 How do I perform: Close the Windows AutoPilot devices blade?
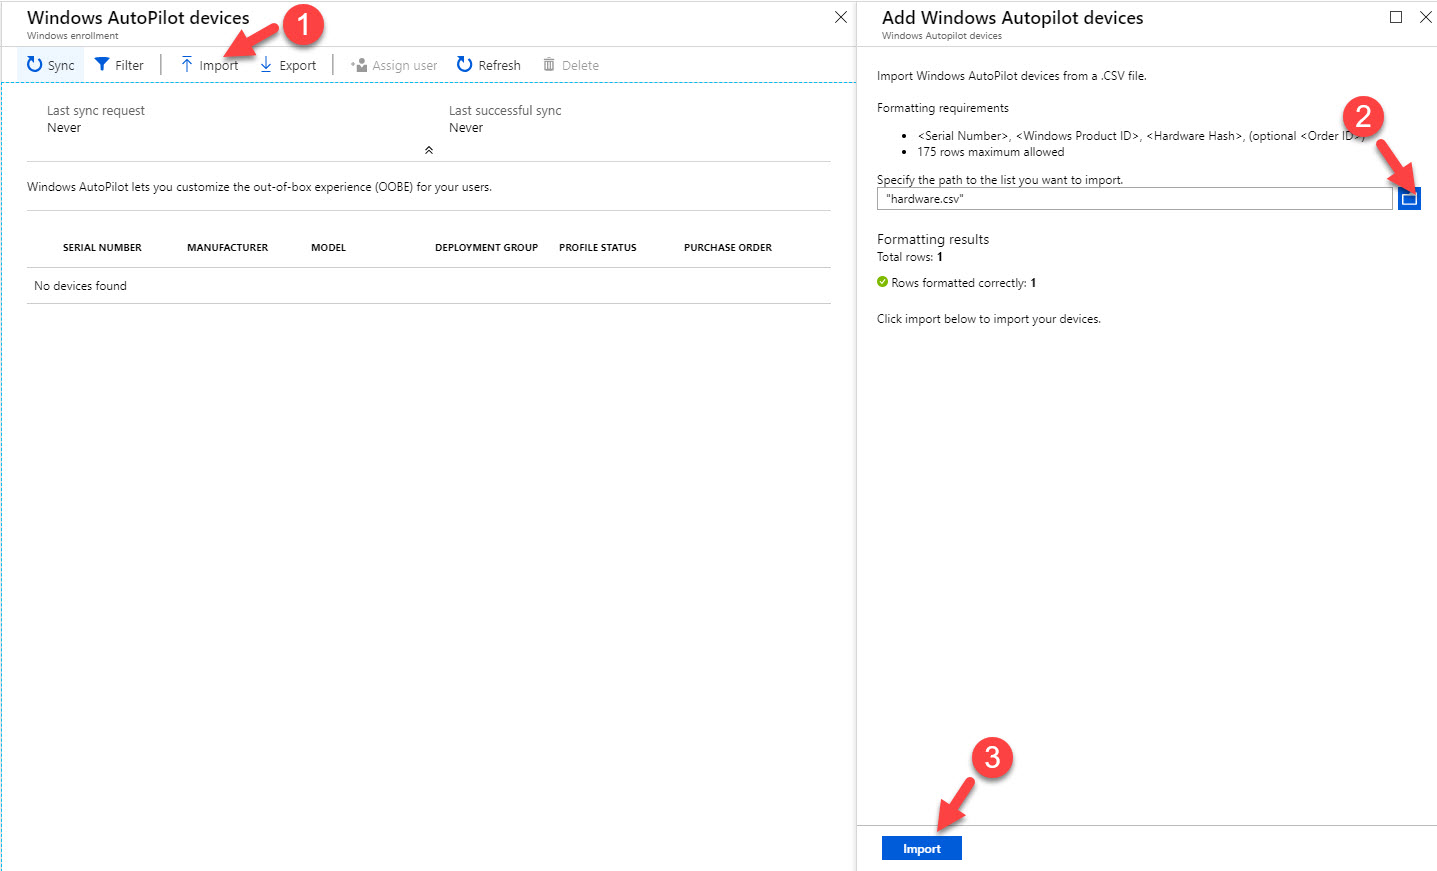[841, 17]
